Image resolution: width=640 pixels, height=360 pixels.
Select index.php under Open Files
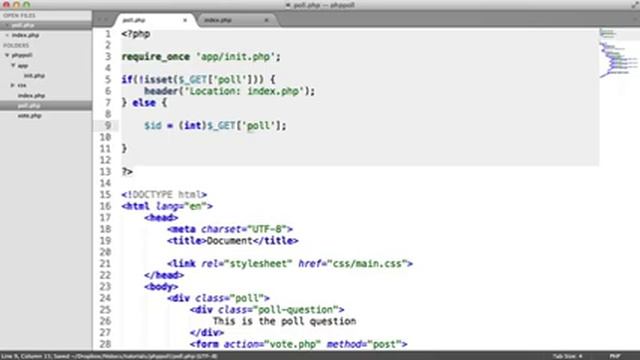pos(25,35)
